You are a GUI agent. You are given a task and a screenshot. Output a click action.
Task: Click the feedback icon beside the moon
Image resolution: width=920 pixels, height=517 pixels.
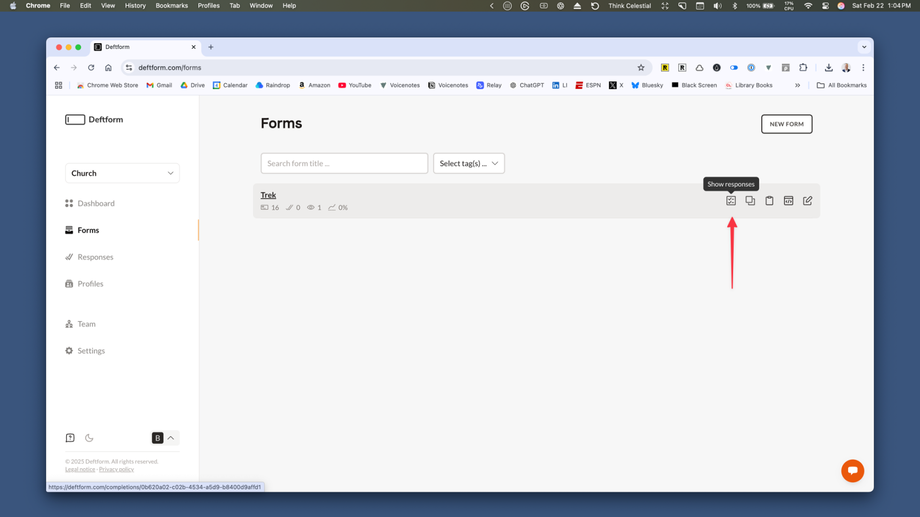[x=70, y=438]
